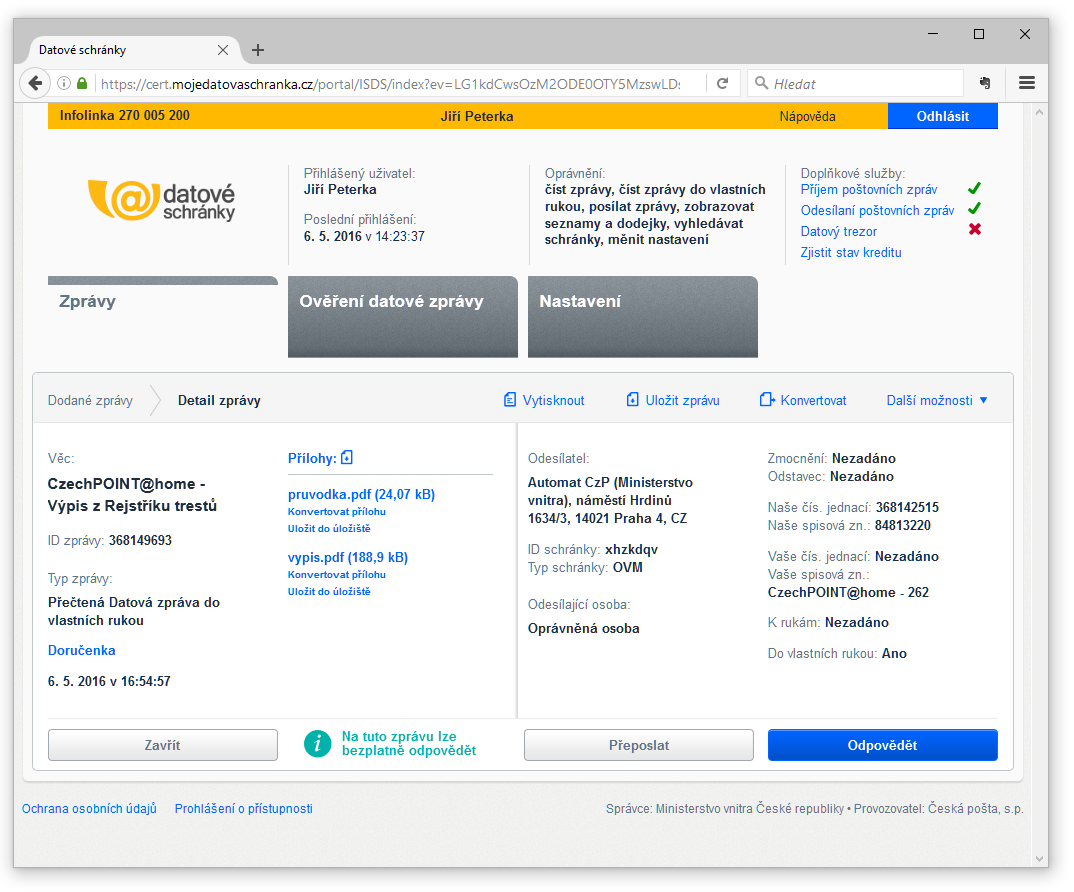Click the Odpovědět button

pyautogui.click(x=882, y=745)
